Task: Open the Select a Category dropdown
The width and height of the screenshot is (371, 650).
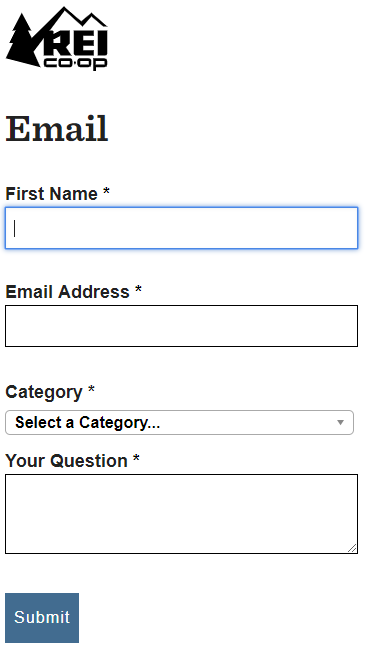Action: [x=179, y=422]
